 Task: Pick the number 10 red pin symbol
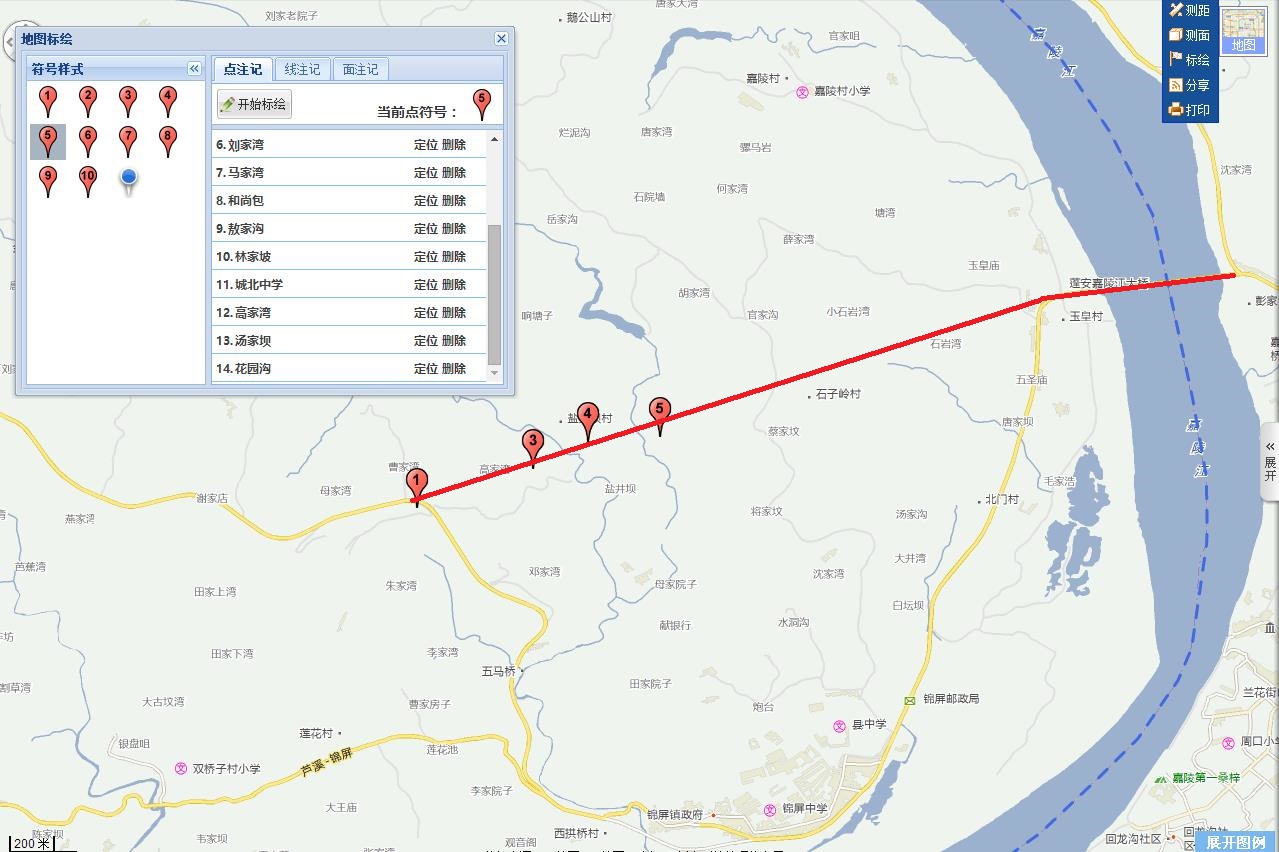coord(88,180)
